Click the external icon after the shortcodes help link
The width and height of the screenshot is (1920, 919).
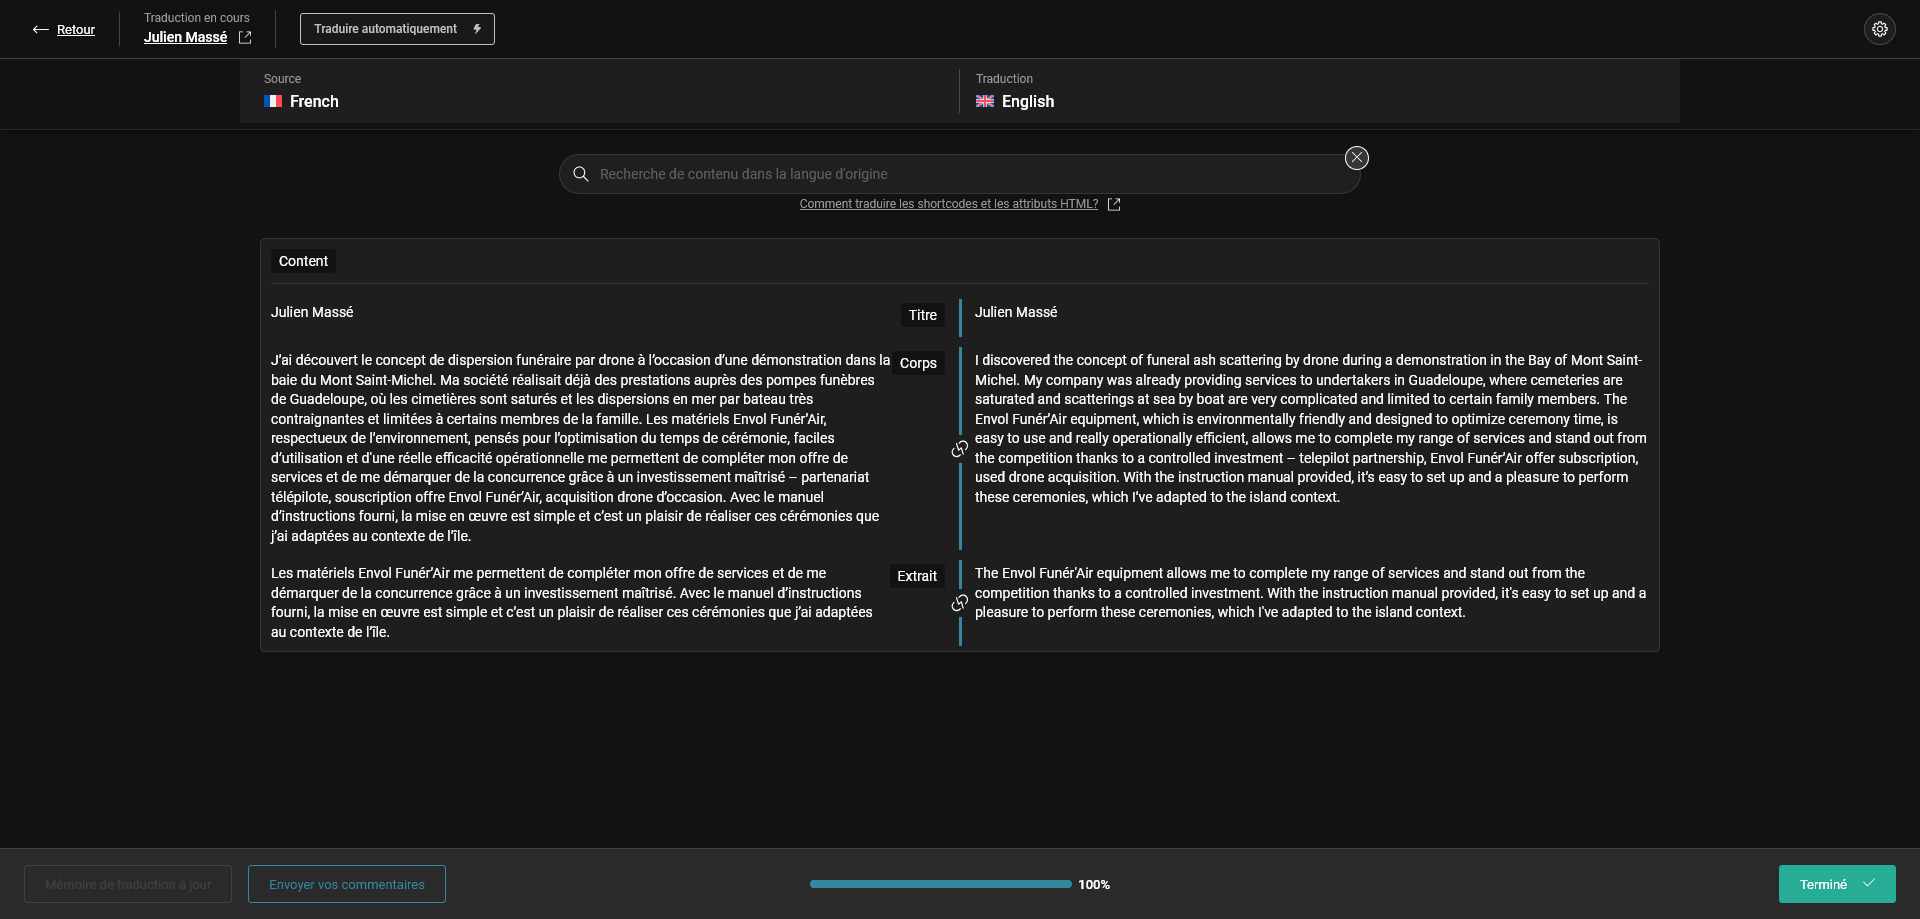click(x=1114, y=204)
